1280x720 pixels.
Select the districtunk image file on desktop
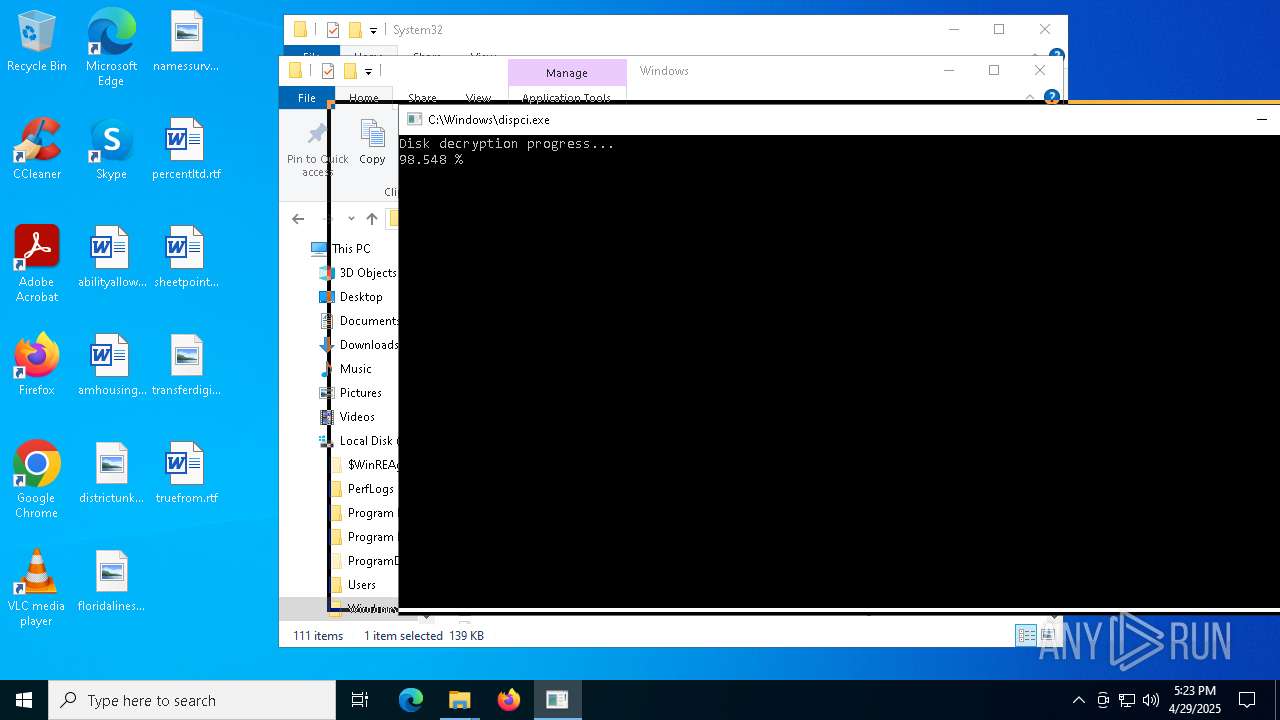tap(112, 474)
